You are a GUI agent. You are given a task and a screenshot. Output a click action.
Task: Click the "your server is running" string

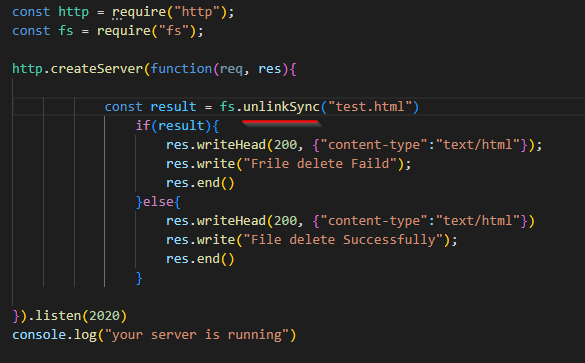[x=197, y=335]
